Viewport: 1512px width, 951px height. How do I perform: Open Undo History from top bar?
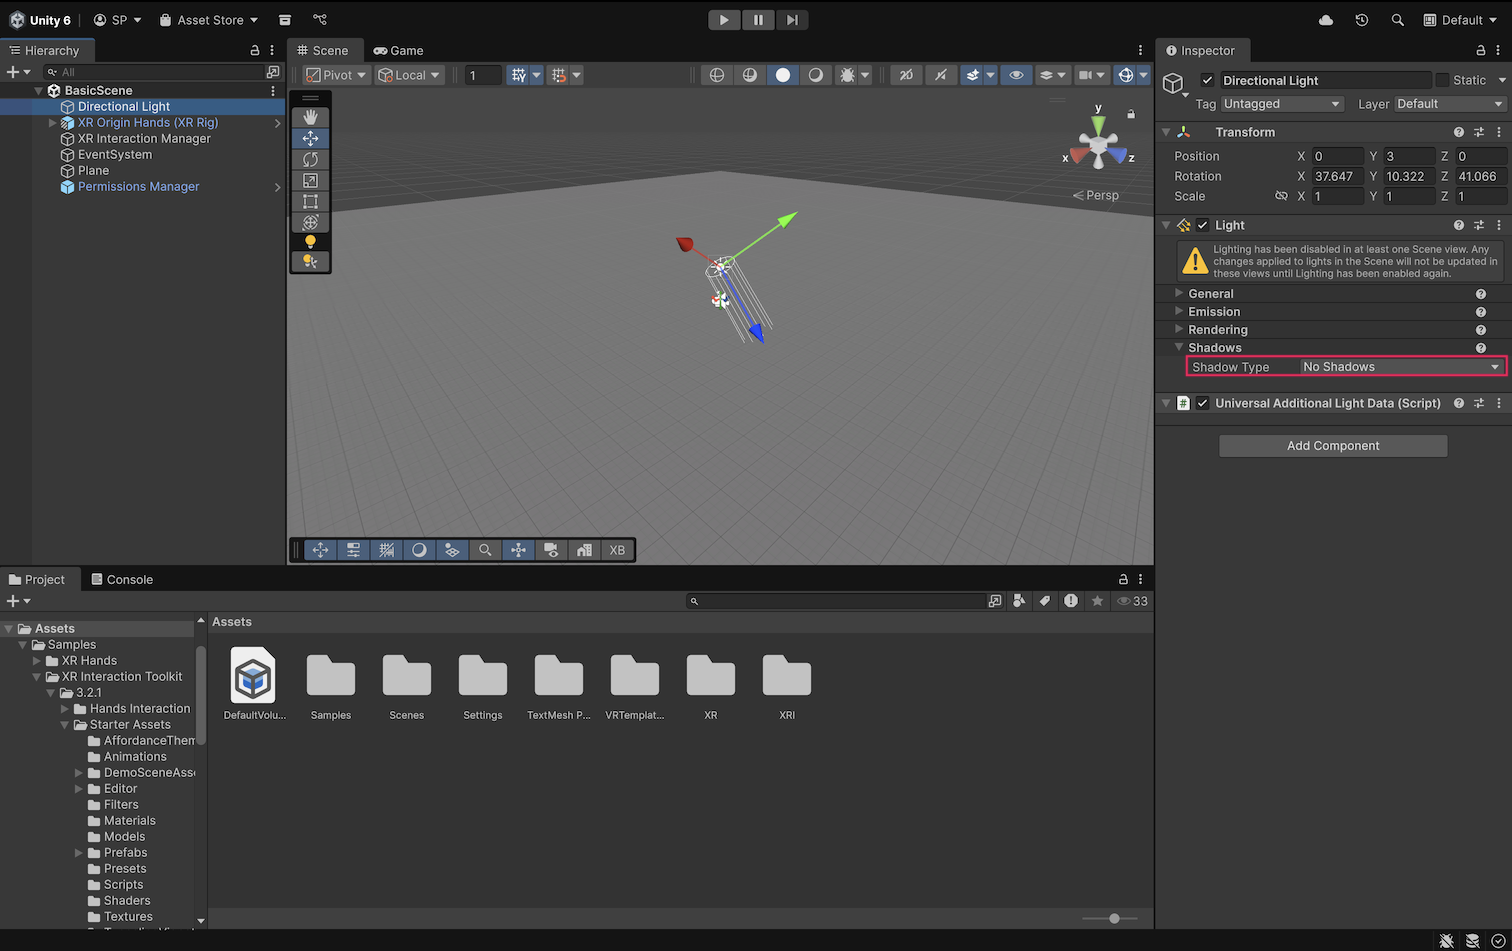click(1362, 20)
